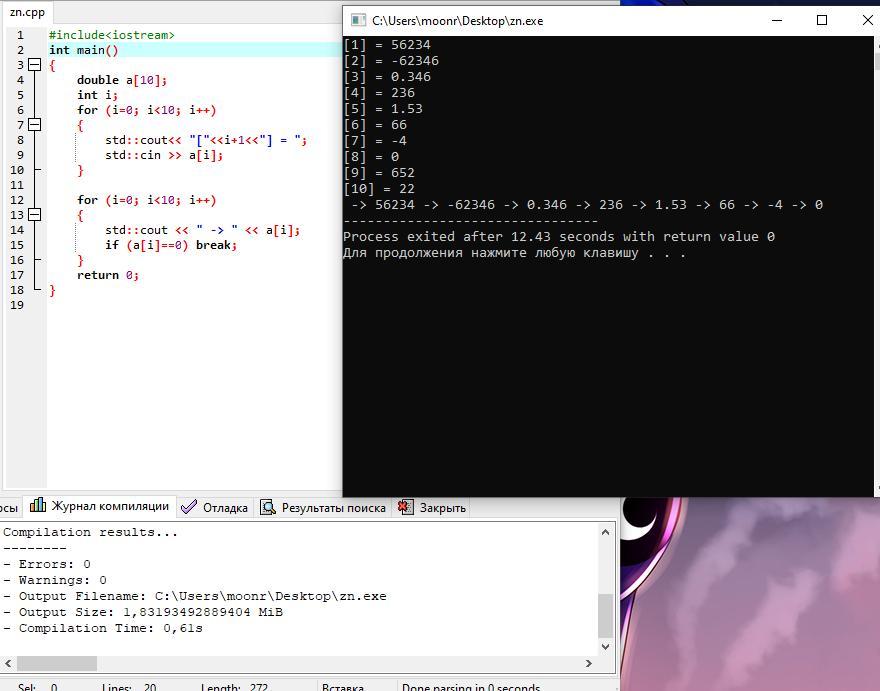Click the bar chart icon on Журнал компиляции tab
Viewport: 880px width, 691px height.
[38, 506]
